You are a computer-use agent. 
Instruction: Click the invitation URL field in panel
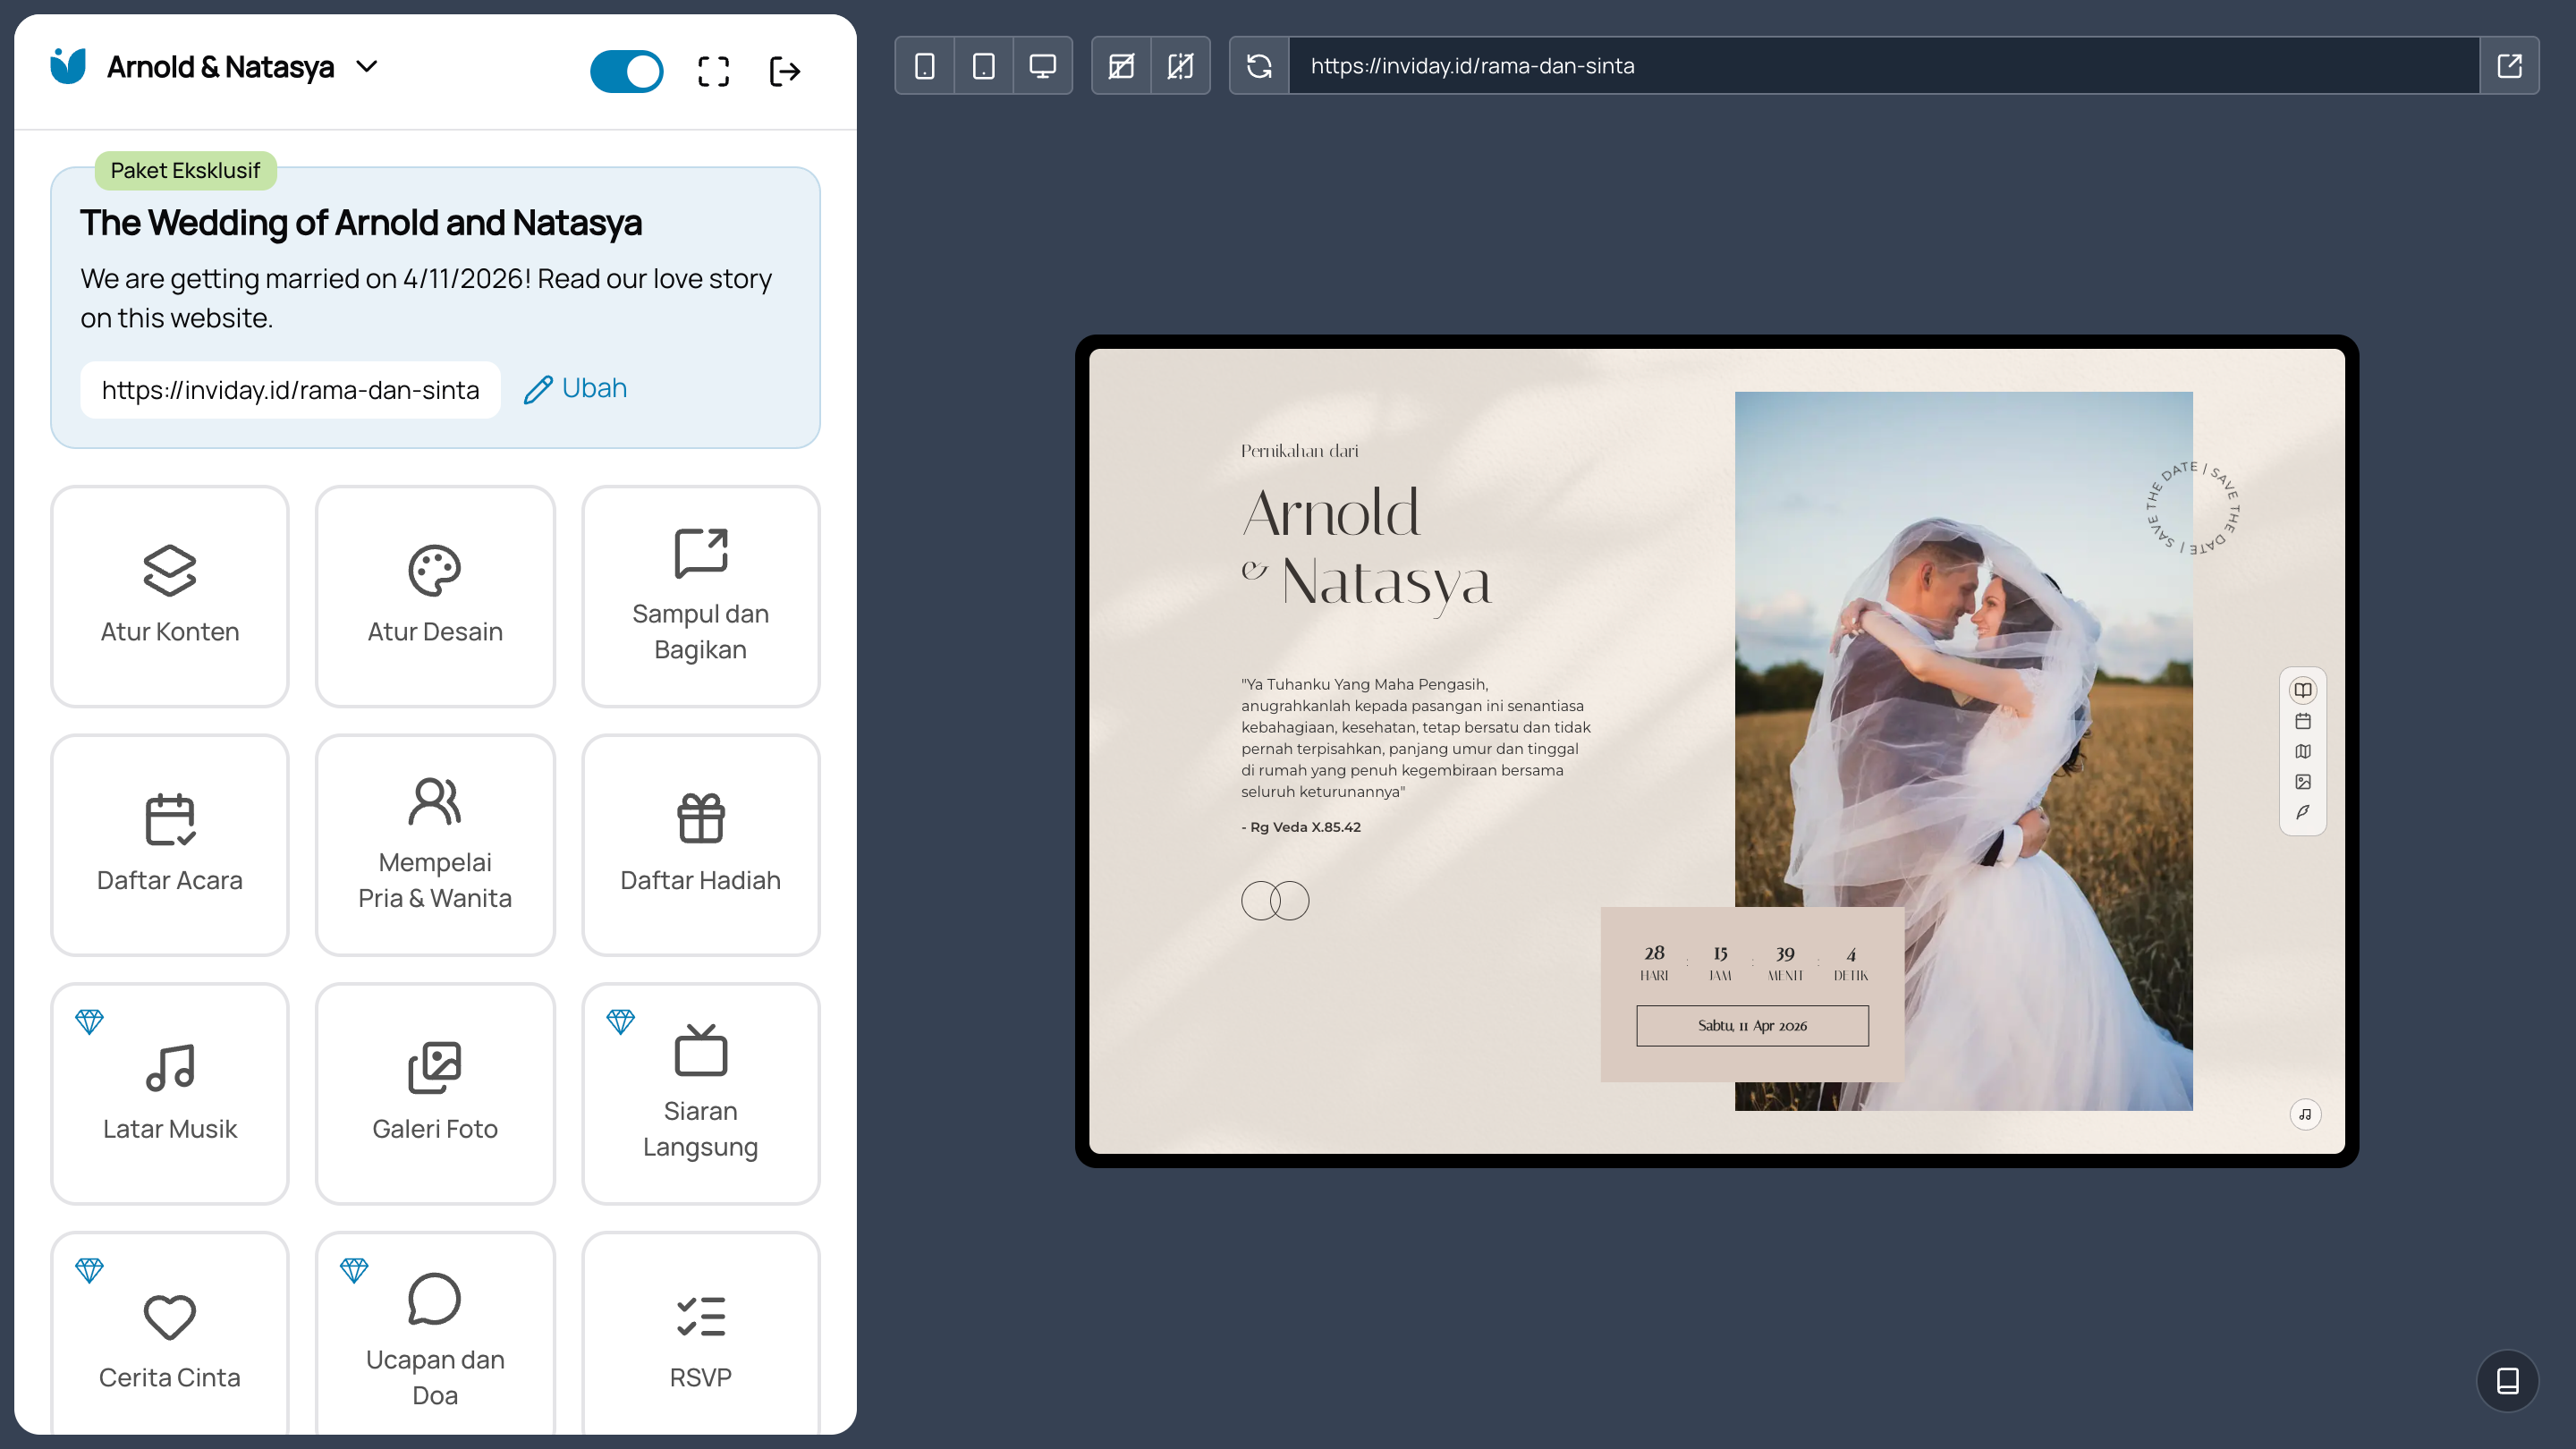pos(290,390)
